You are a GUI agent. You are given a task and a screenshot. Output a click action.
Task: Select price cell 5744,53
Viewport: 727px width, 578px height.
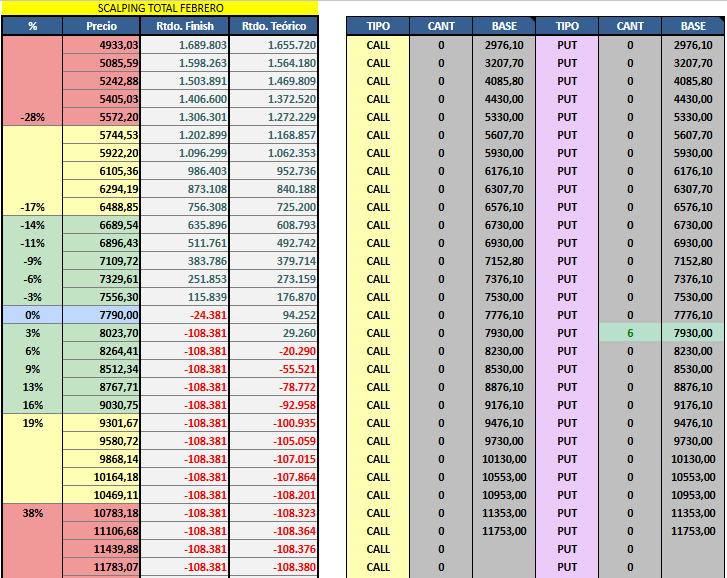pos(101,135)
